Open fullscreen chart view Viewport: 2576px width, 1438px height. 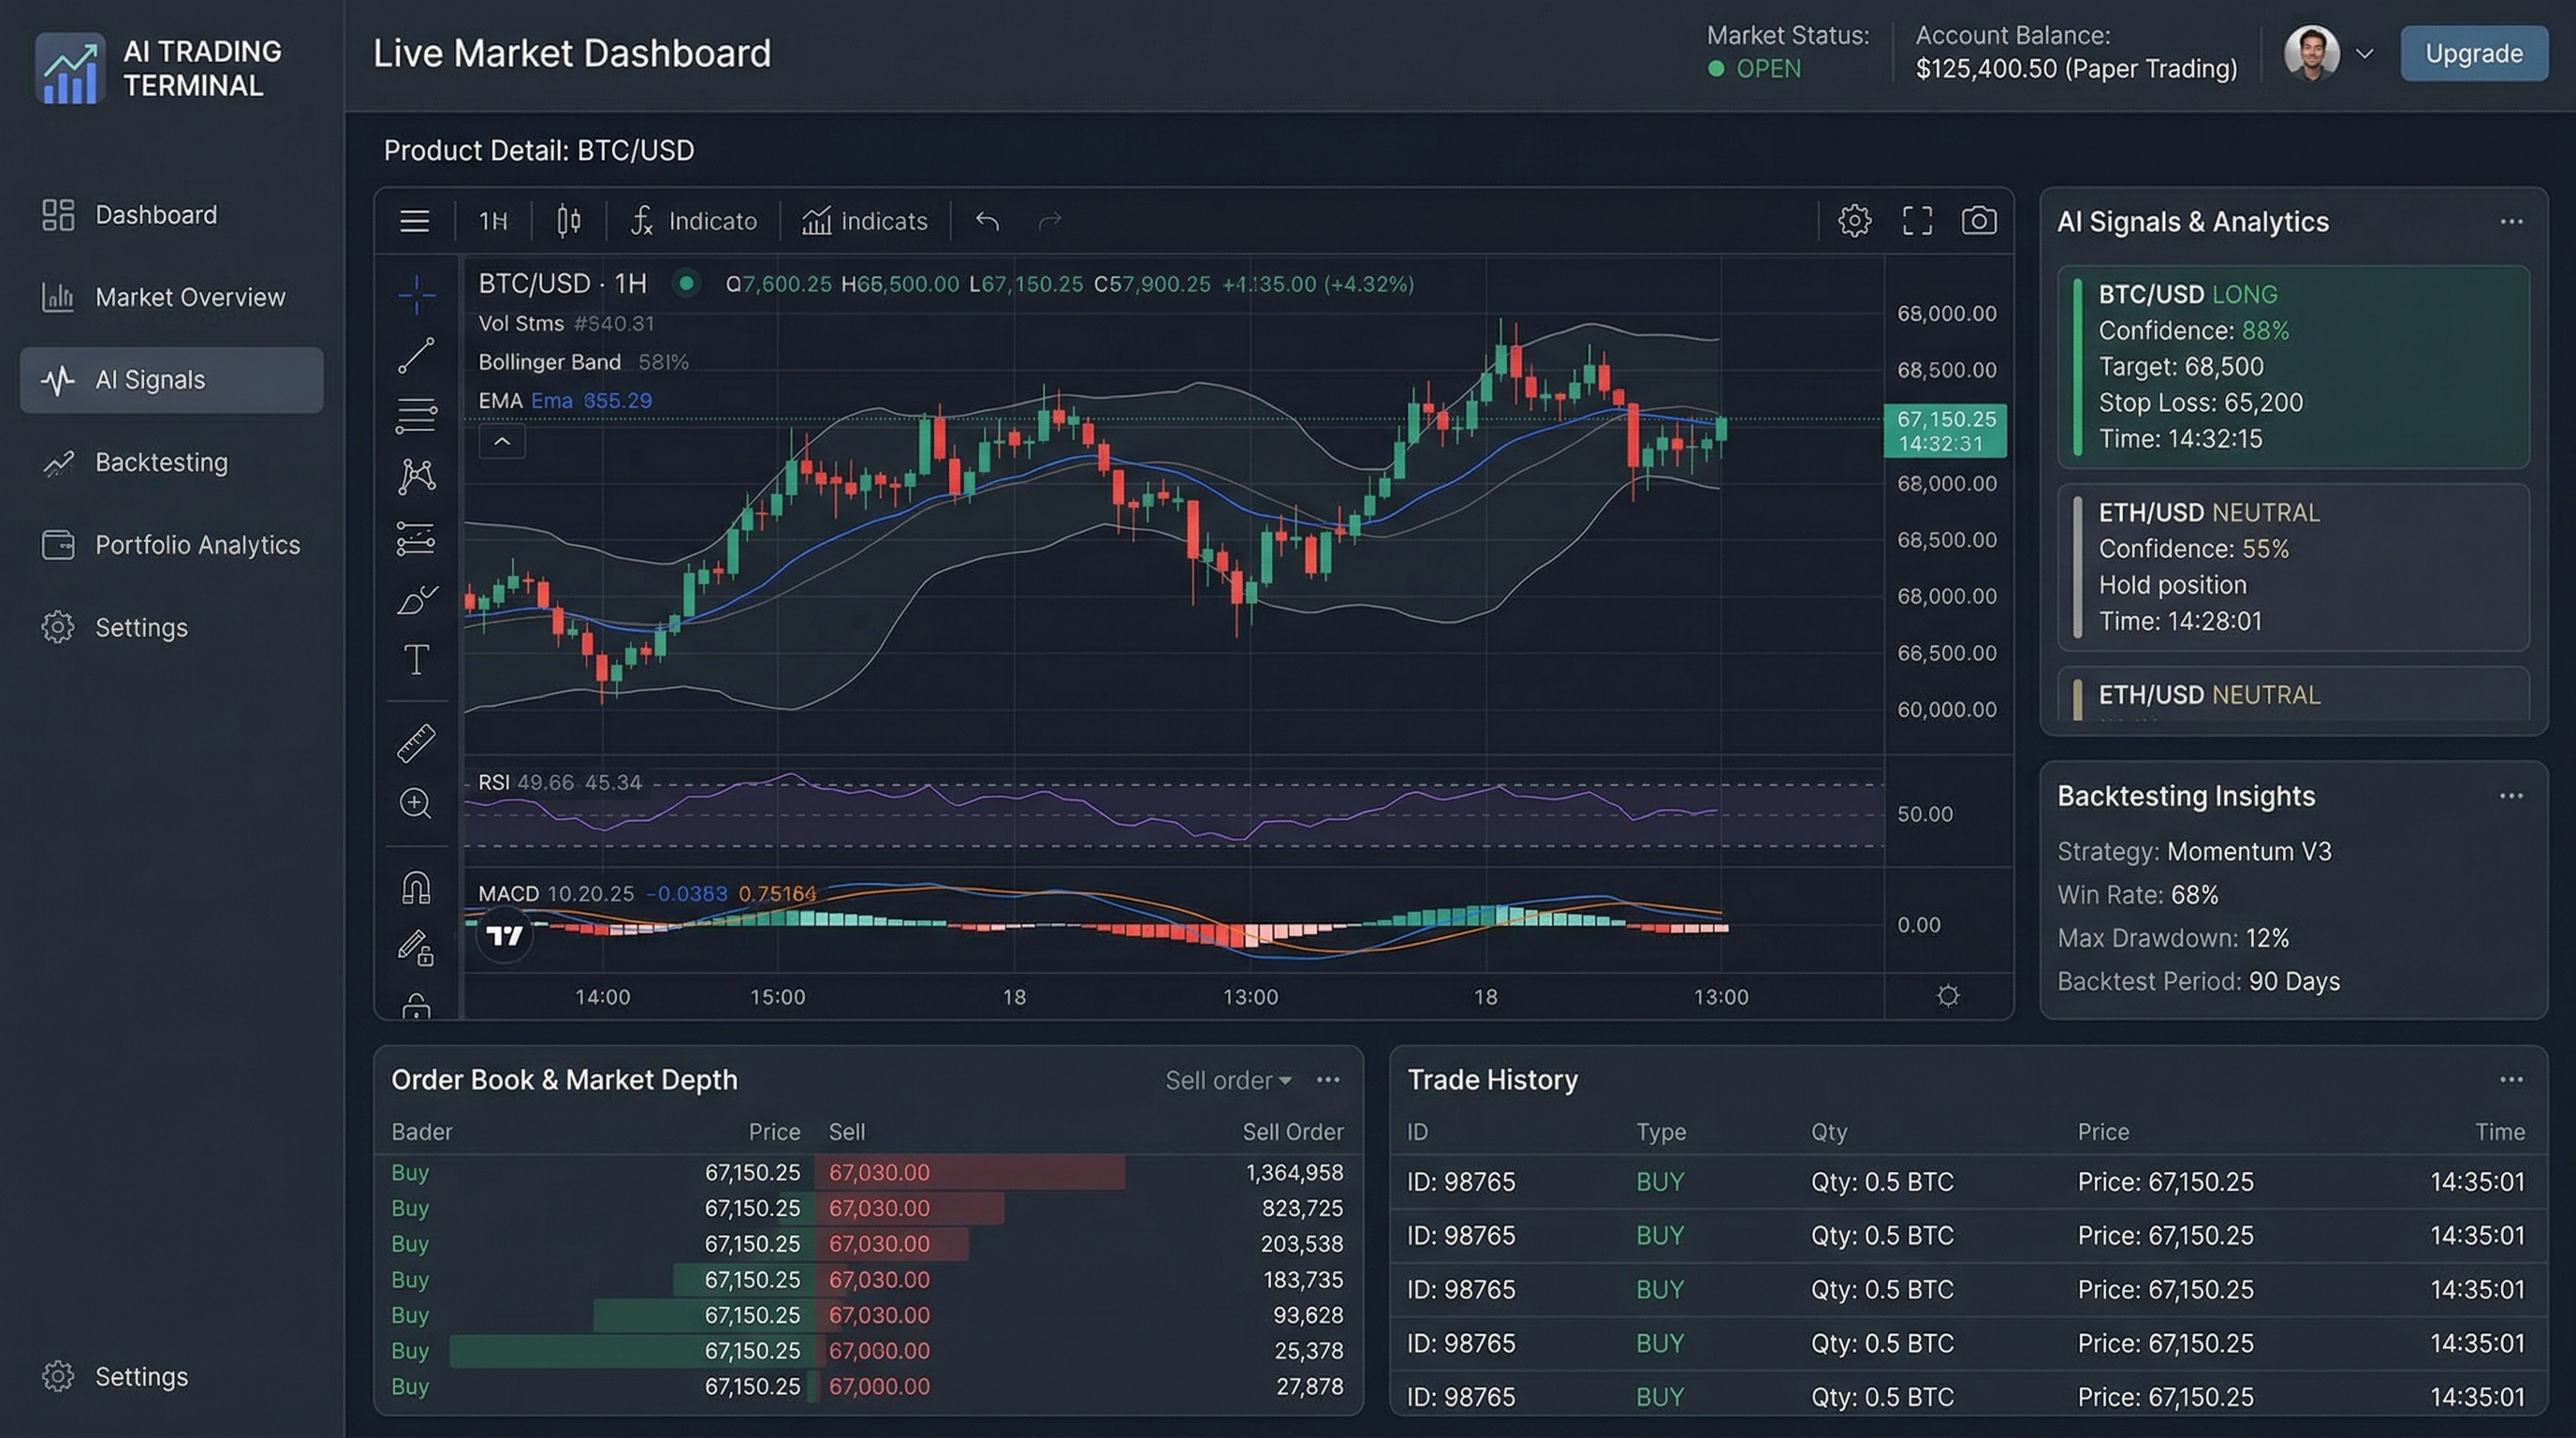[x=1917, y=220]
